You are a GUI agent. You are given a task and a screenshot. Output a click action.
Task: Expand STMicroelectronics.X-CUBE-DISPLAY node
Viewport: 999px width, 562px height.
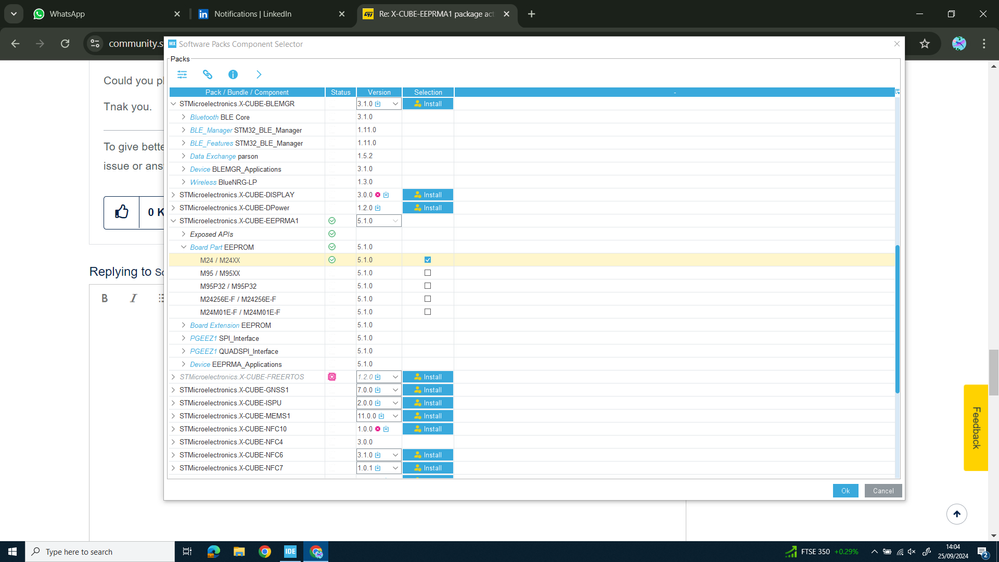pos(173,195)
